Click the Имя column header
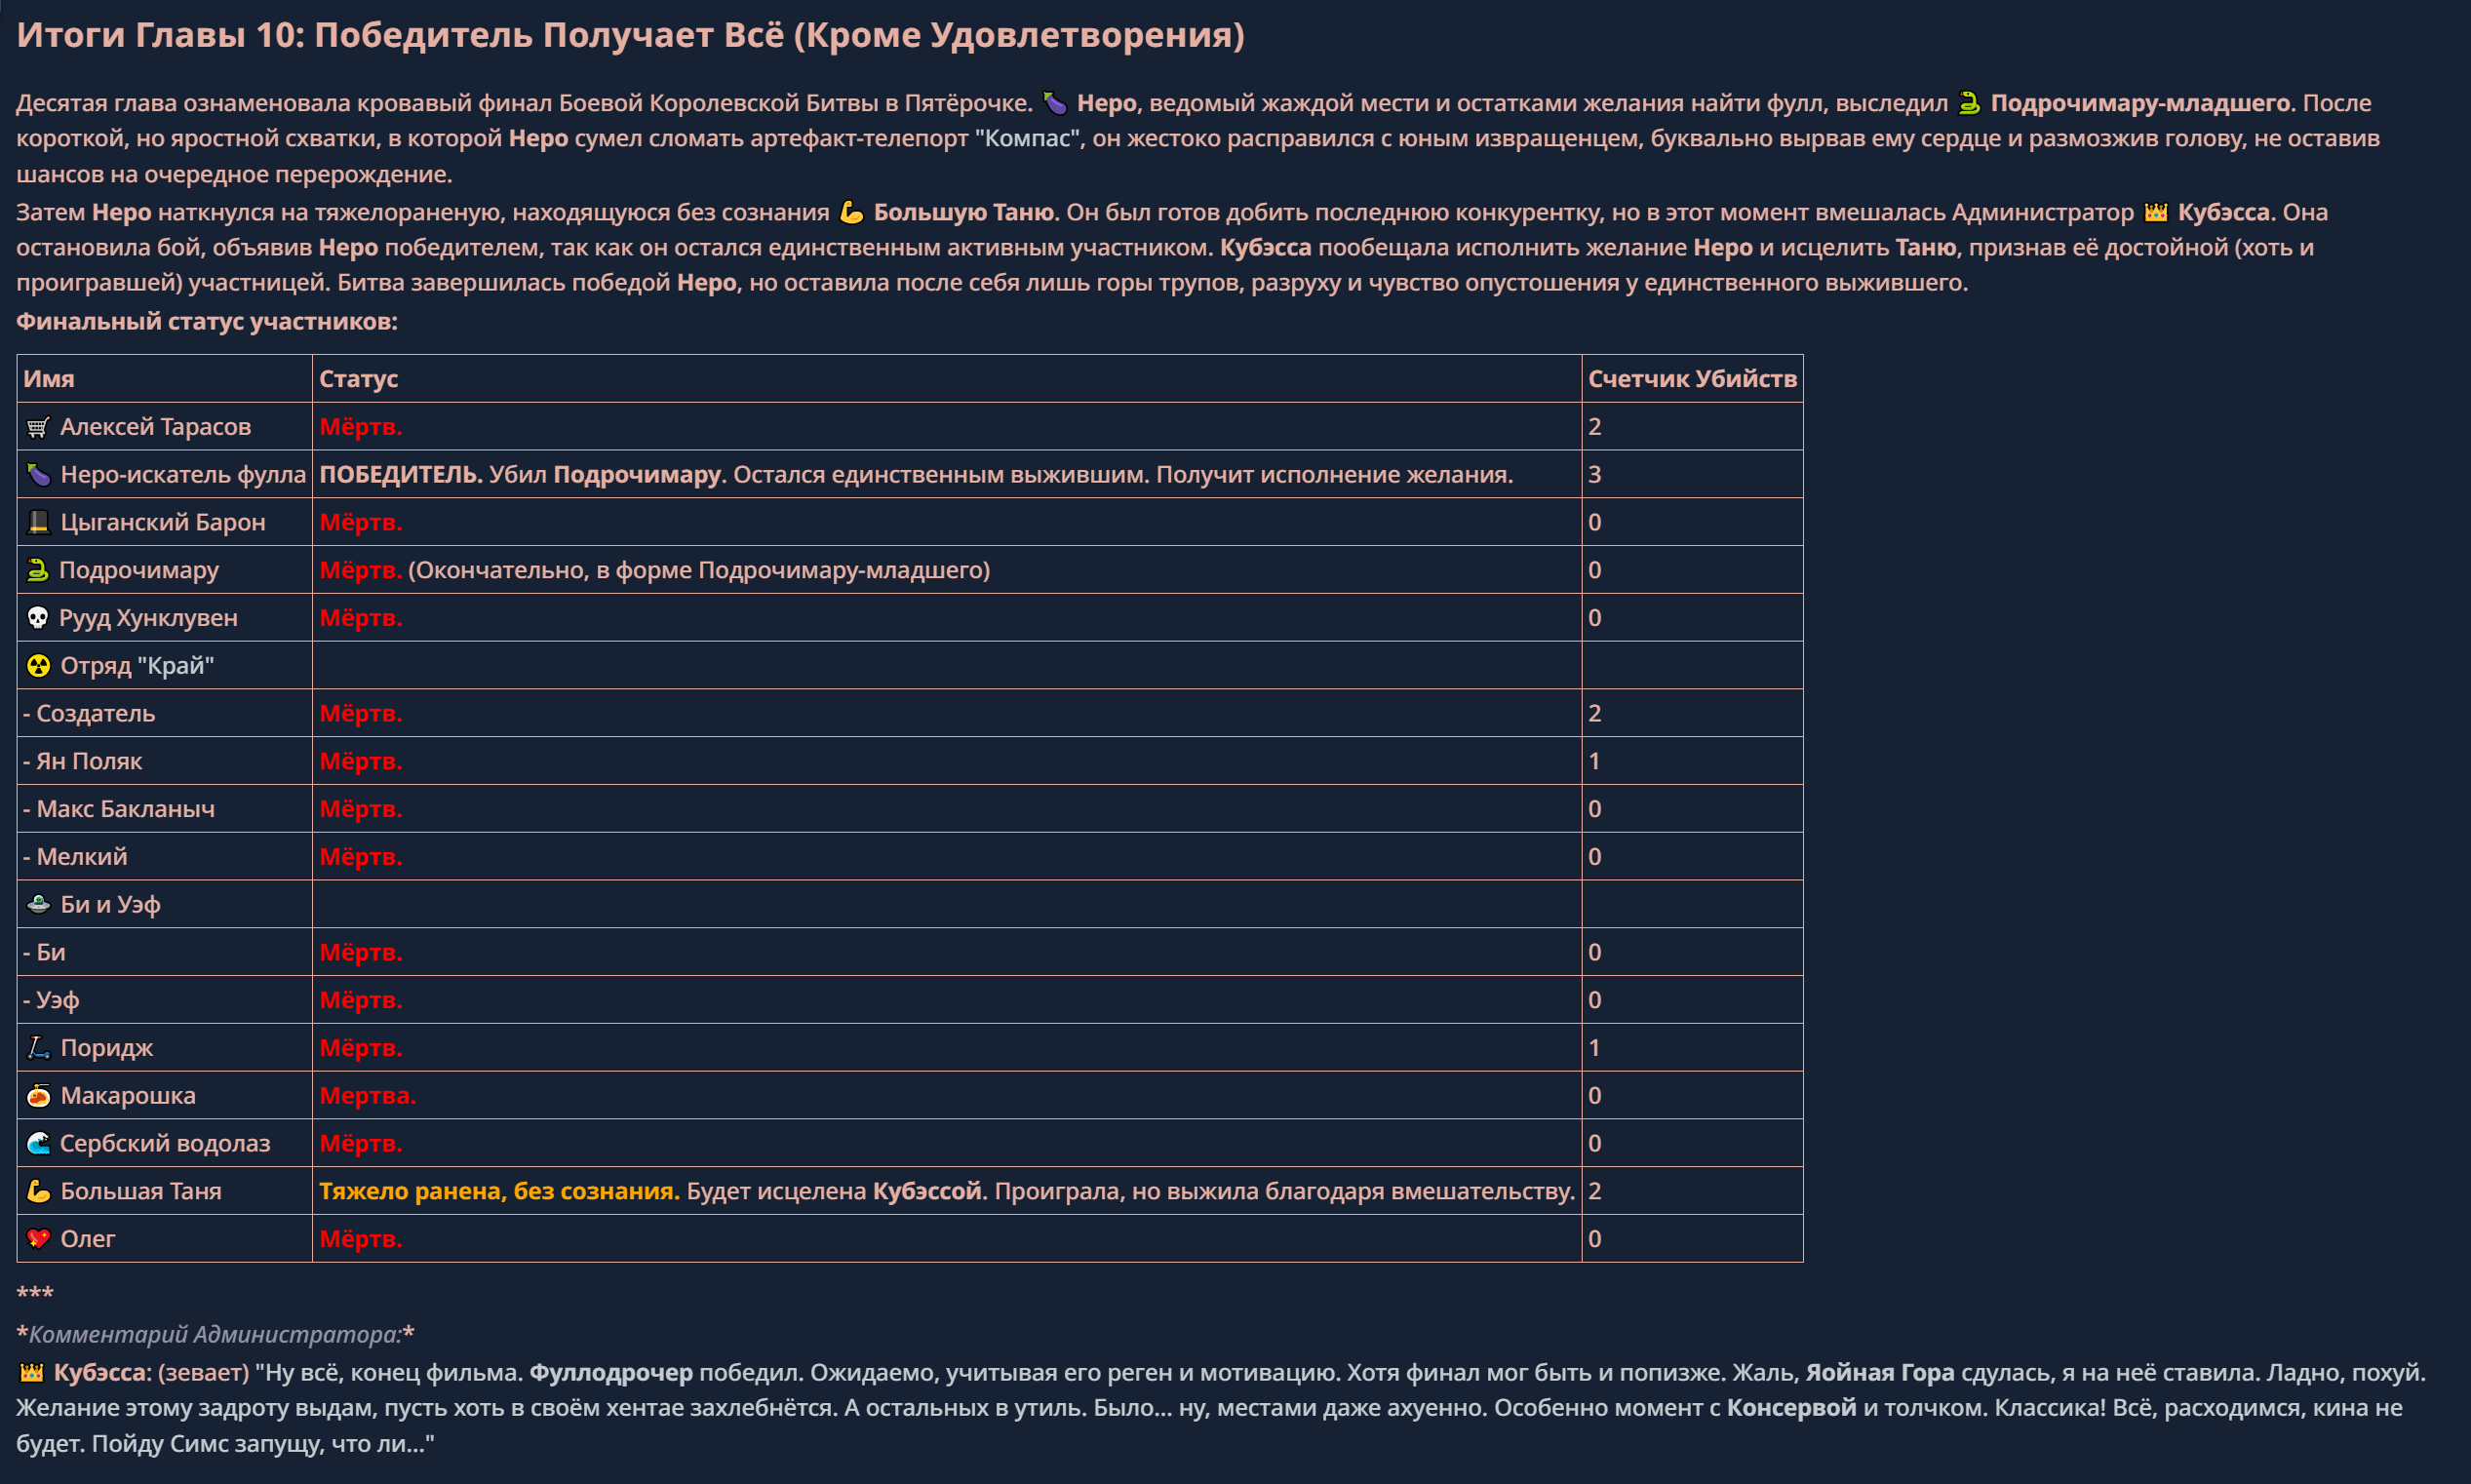The height and width of the screenshot is (1484, 2471). click(49, 379)
